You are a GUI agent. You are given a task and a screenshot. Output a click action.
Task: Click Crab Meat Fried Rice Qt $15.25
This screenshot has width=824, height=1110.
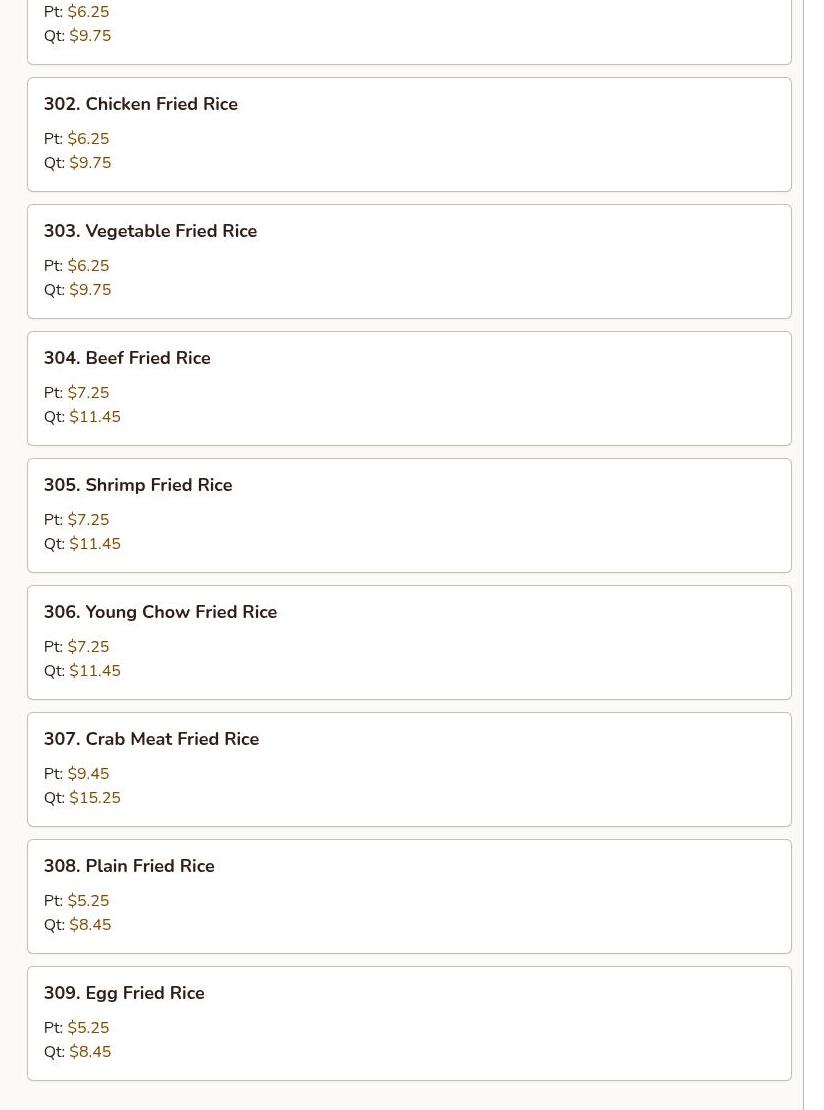tap(95, 798)
